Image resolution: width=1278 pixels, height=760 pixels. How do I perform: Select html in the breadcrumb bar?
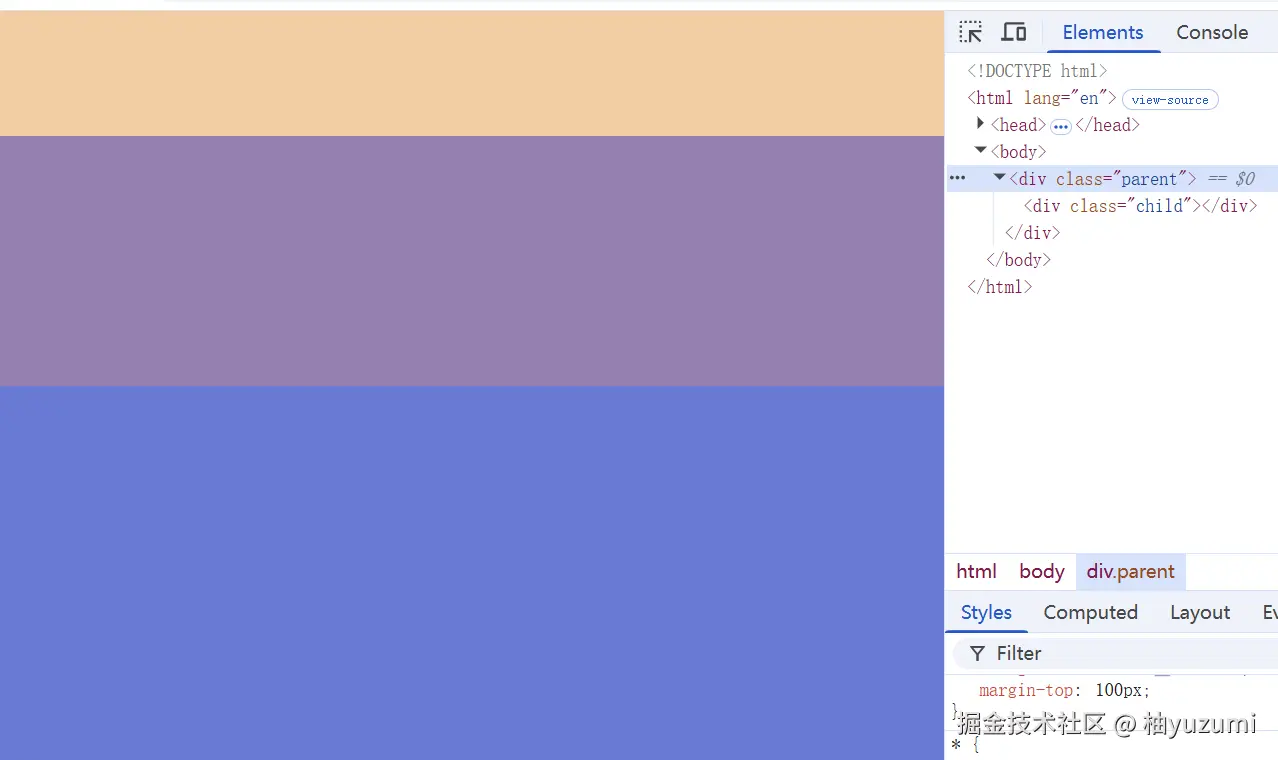point(976,571)
